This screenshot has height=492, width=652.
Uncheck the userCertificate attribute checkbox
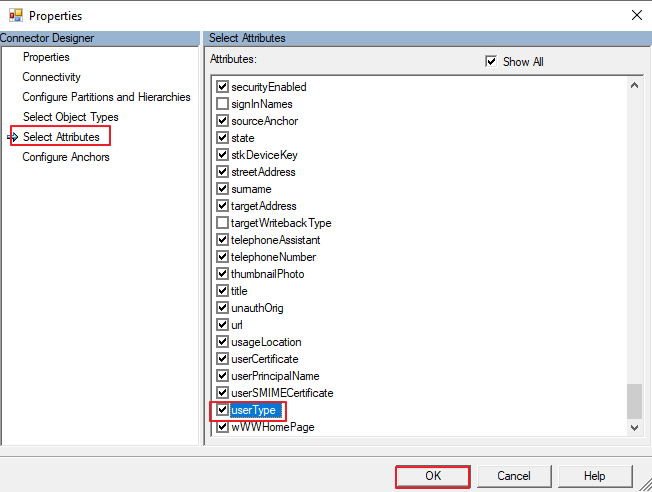222,358
